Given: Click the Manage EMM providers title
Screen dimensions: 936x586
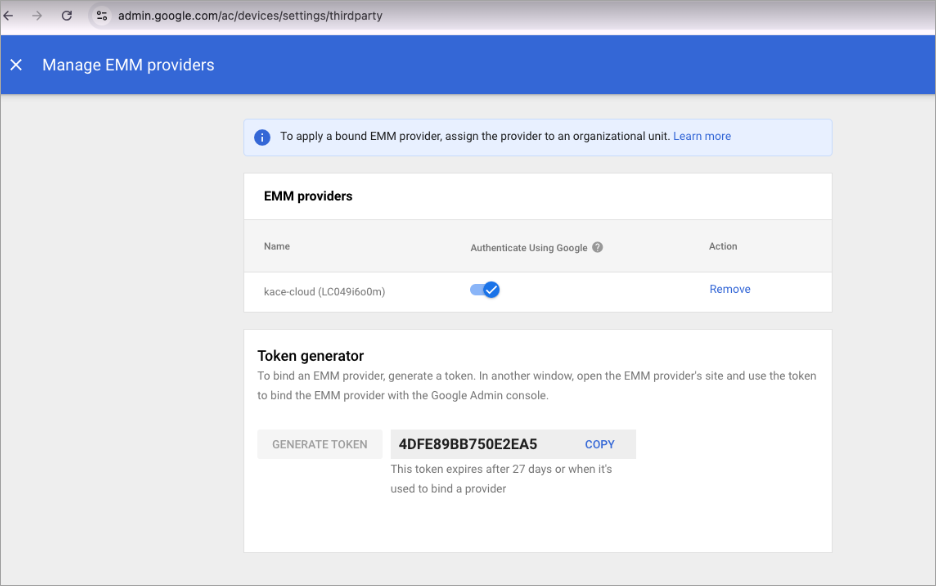Looking at the screenshot, I should tap(128, 65).
